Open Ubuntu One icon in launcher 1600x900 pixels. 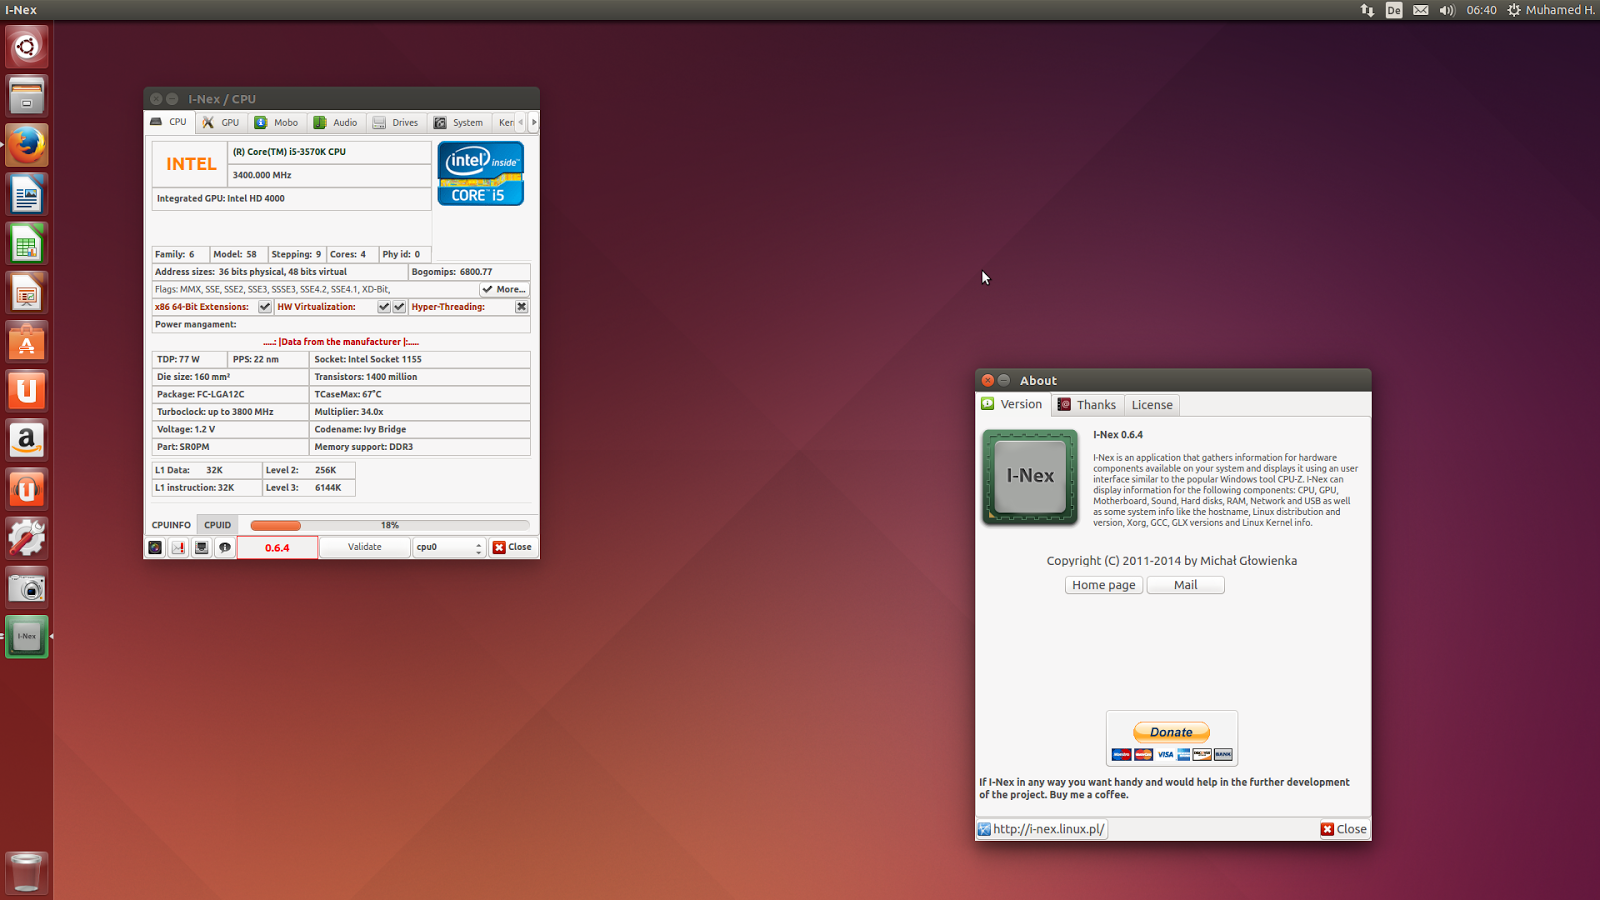[x=27, y=391]
